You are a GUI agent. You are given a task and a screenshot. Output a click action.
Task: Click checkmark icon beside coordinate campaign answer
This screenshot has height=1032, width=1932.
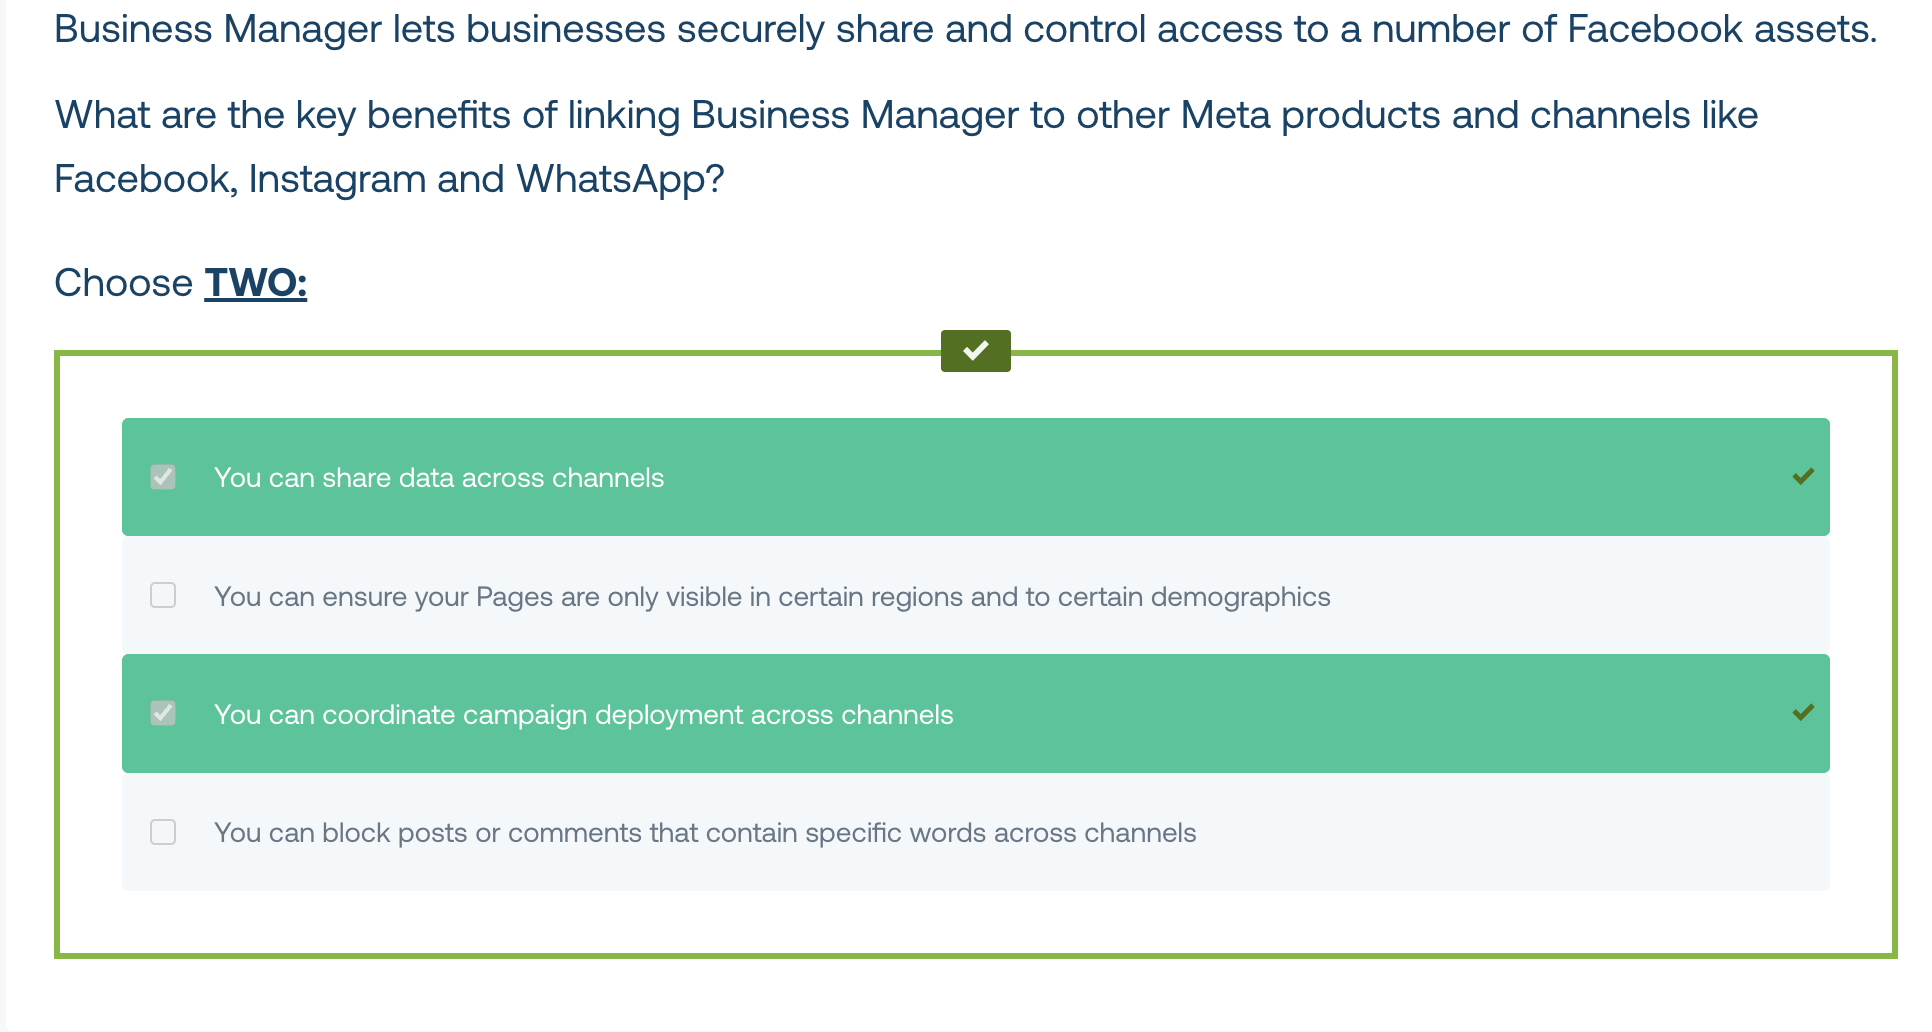point(1803,713)
